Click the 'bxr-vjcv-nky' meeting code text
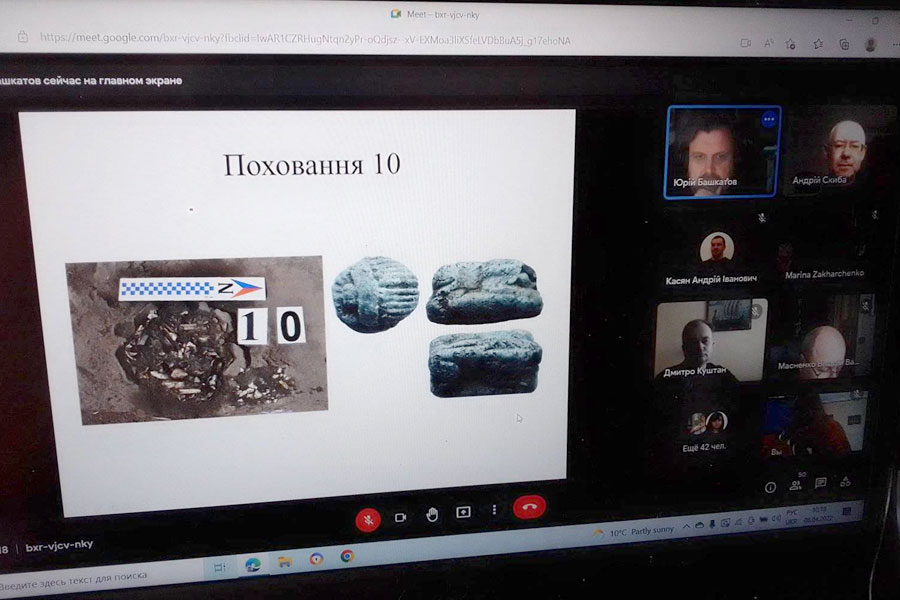The height and width of the screenshot is (600, 900). 59,545
